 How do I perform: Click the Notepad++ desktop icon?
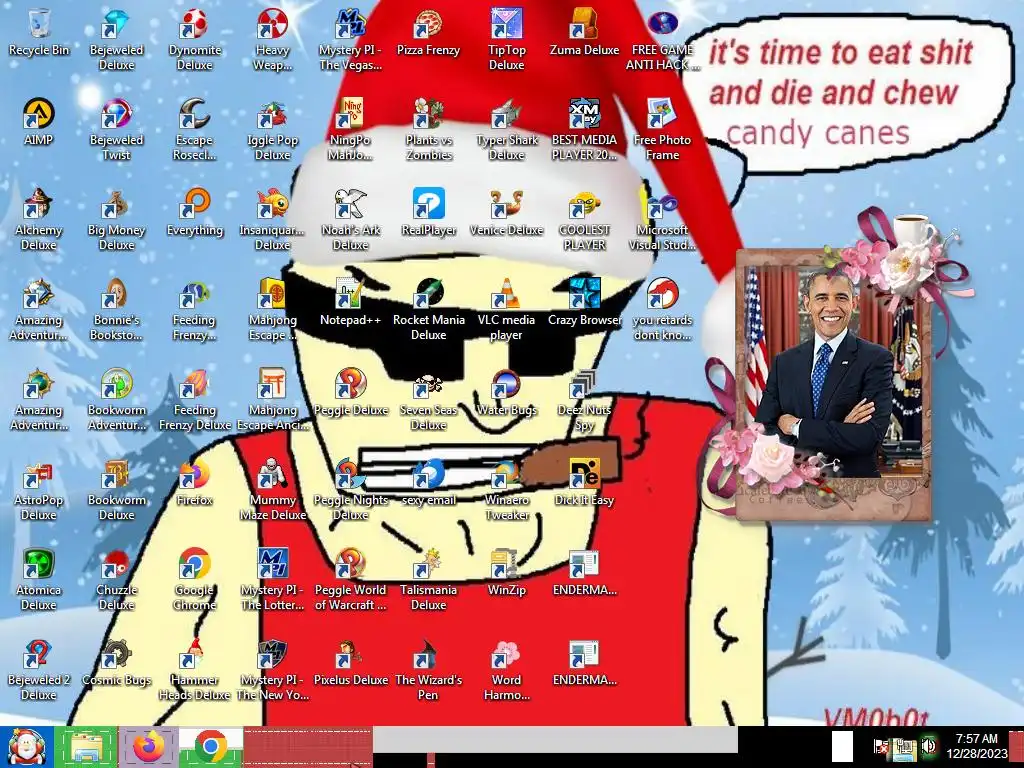click(x=350, y=302)
